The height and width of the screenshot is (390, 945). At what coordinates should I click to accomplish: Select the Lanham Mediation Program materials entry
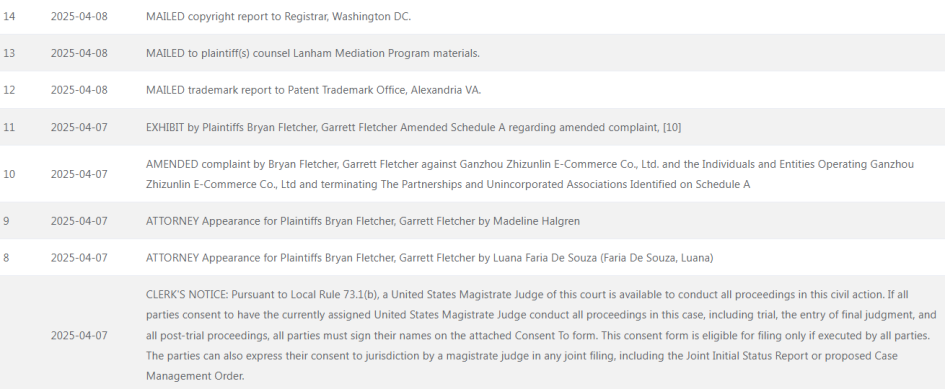(x=313, y=53)
